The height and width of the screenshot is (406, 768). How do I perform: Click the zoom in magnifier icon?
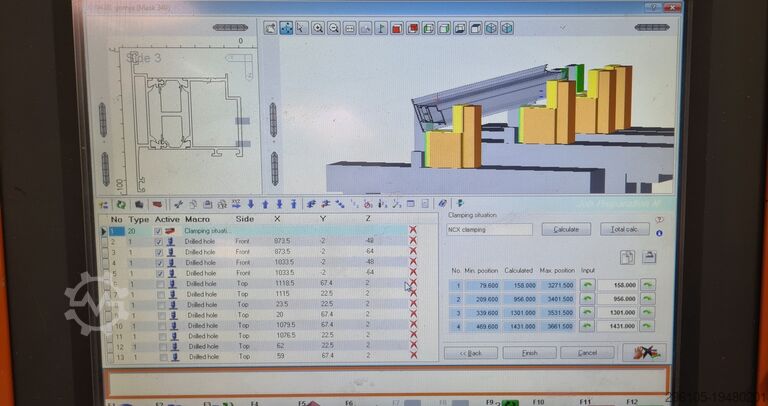318,28
